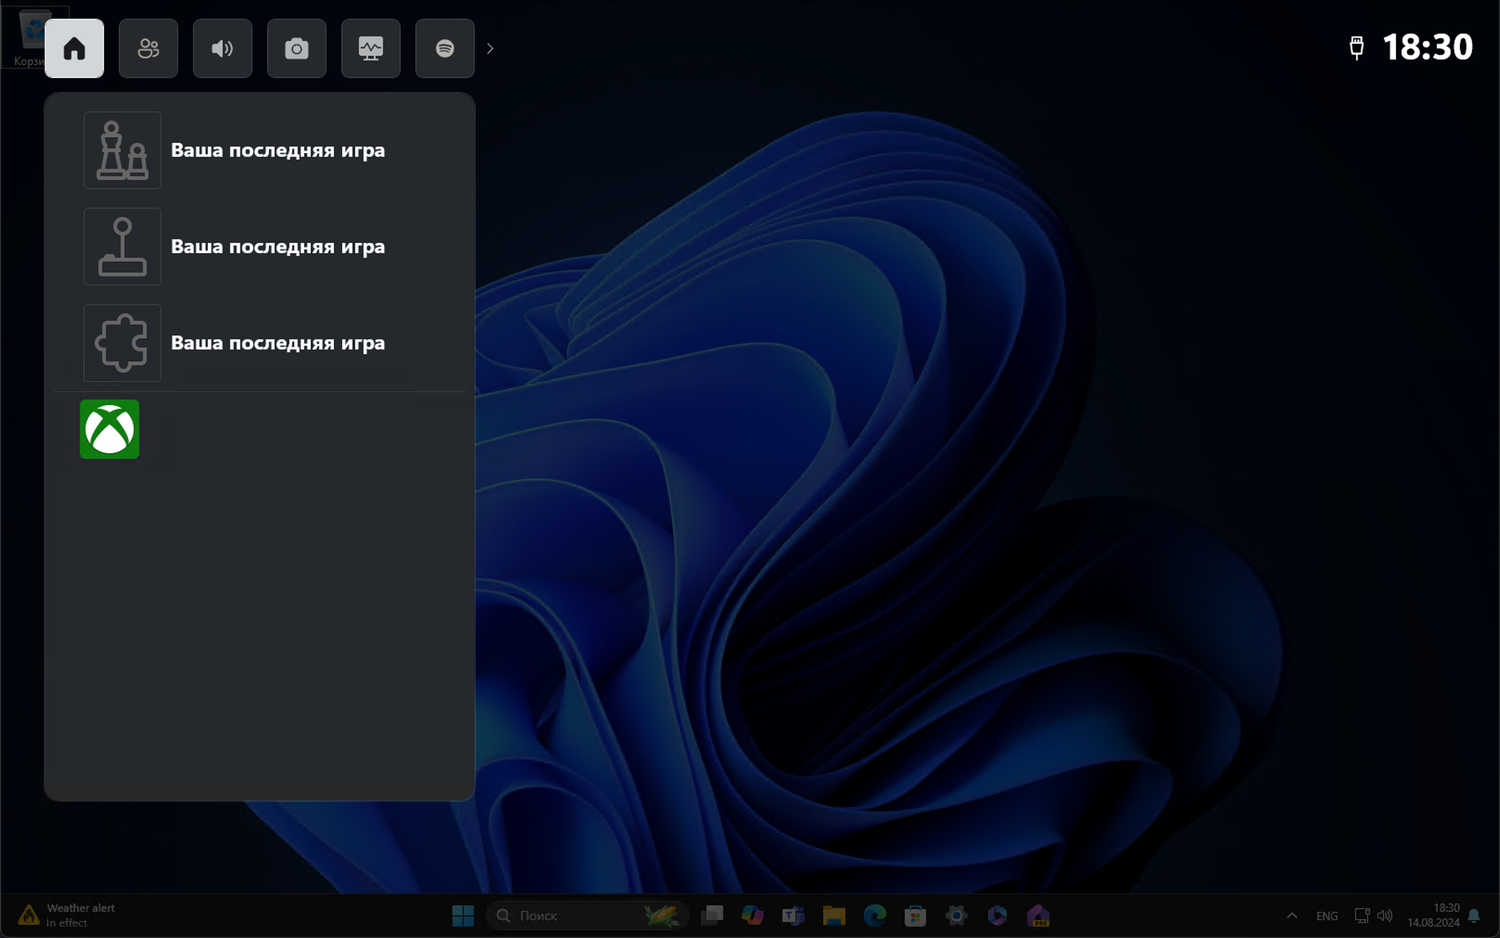The width and height of the screenshot is (1500, 938).
Task: Select "Ваша последняя игра" next to puzzle icon
Action: click(278, 343)
